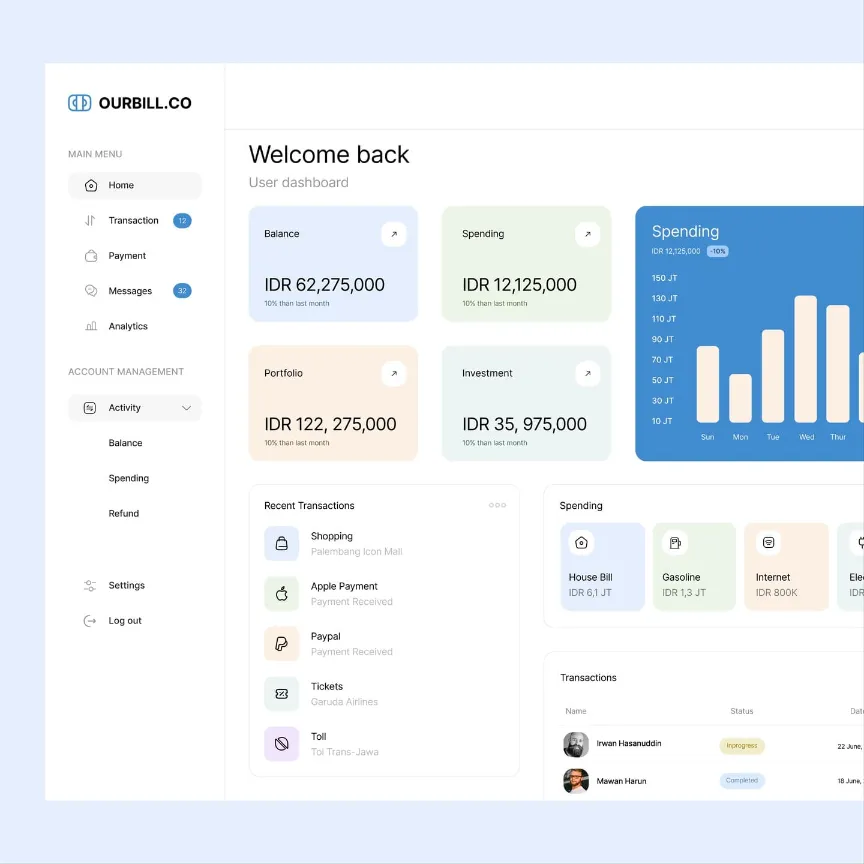Image resolution: width=864 pixels, height=864 pixels.
Task: Open Balance card arrow icon
Action: [x=394, y=234]
